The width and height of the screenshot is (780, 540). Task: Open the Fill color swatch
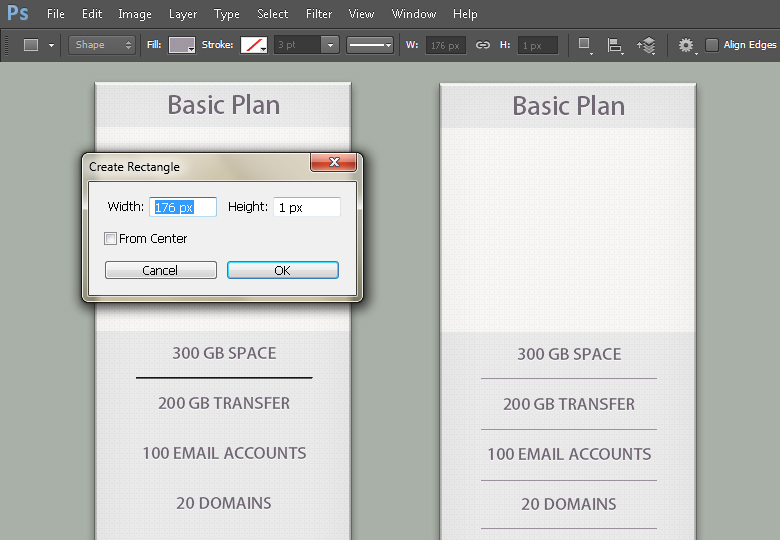(x=182, y=45)
